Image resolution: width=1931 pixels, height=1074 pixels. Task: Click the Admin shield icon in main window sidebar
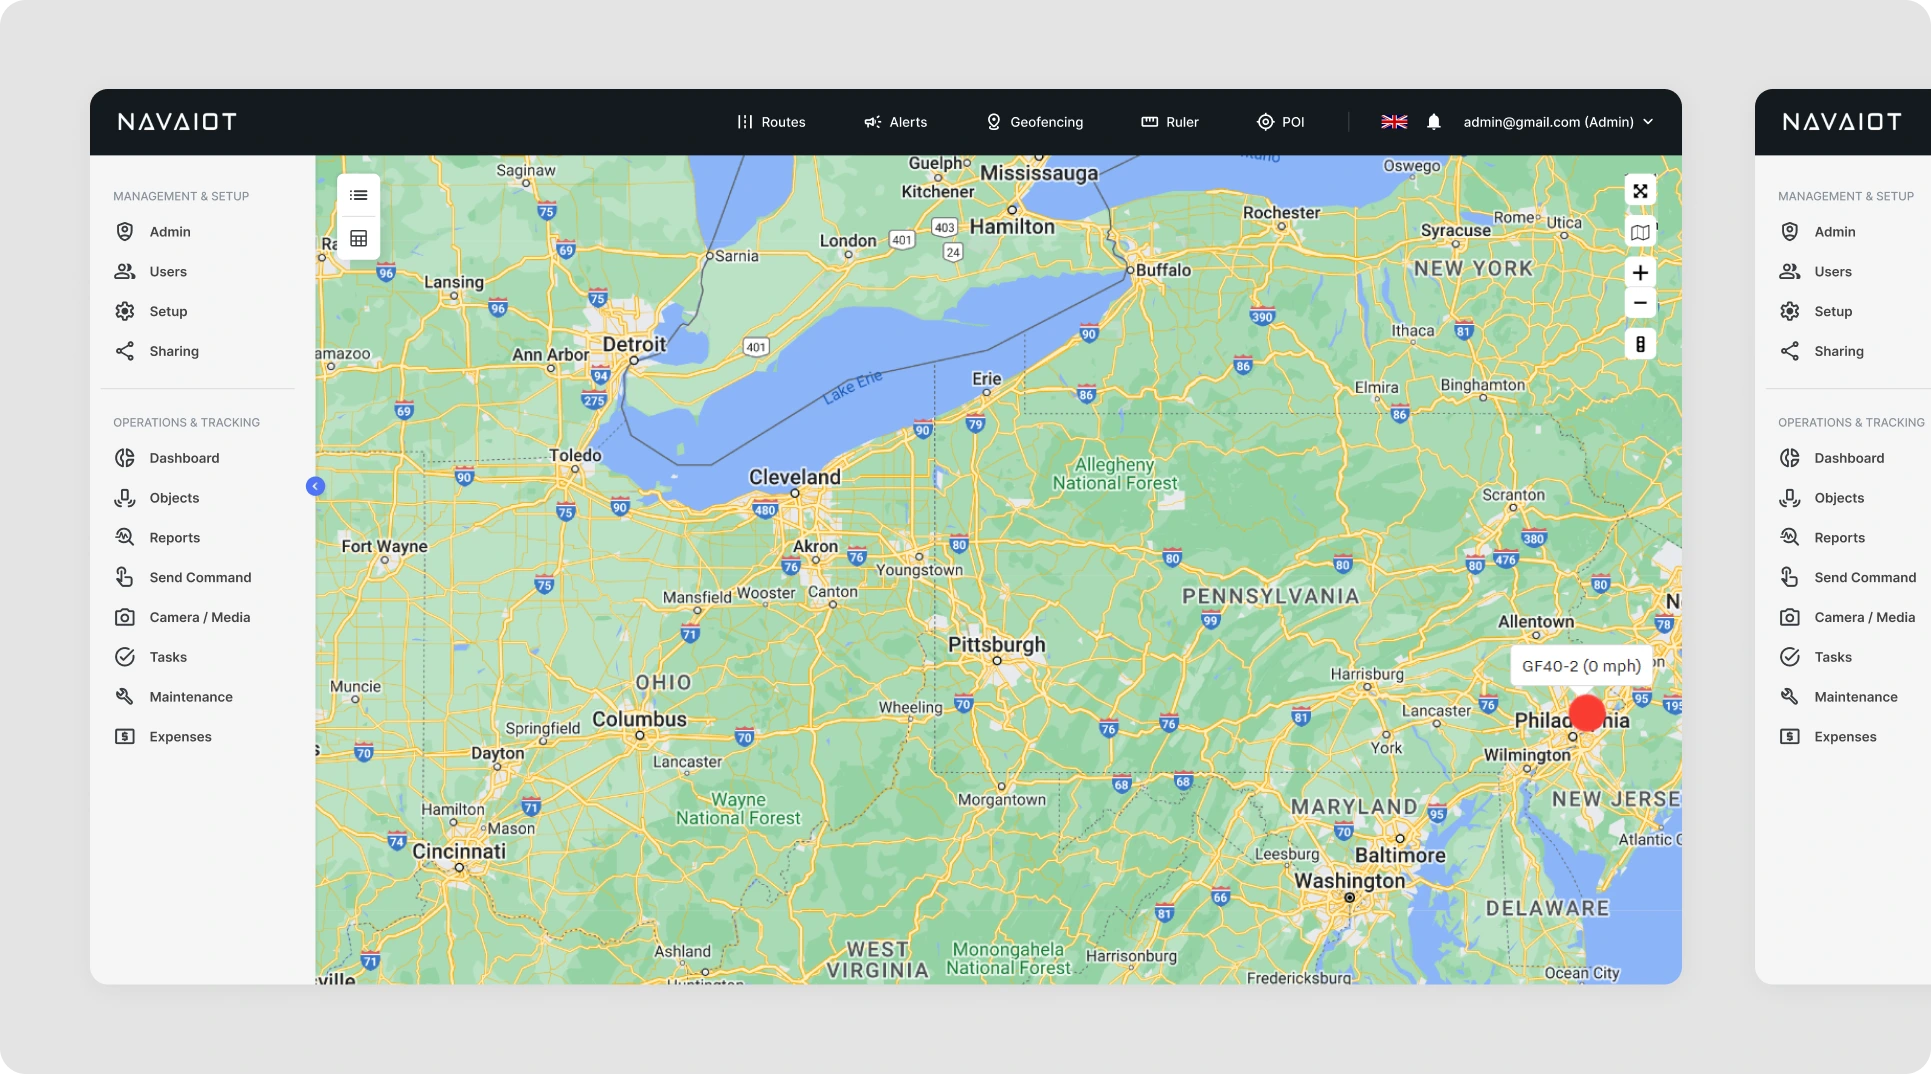click(x=125, y=231)
